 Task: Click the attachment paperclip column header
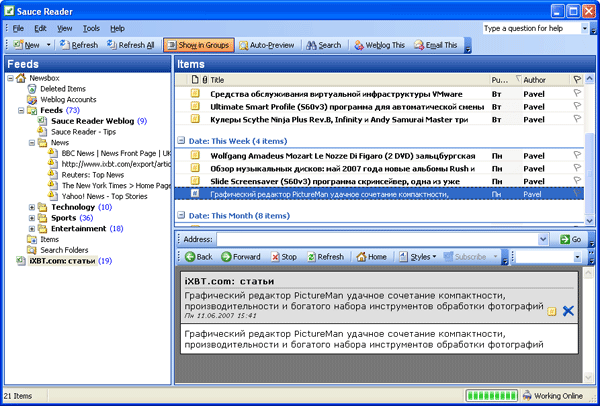205,80
